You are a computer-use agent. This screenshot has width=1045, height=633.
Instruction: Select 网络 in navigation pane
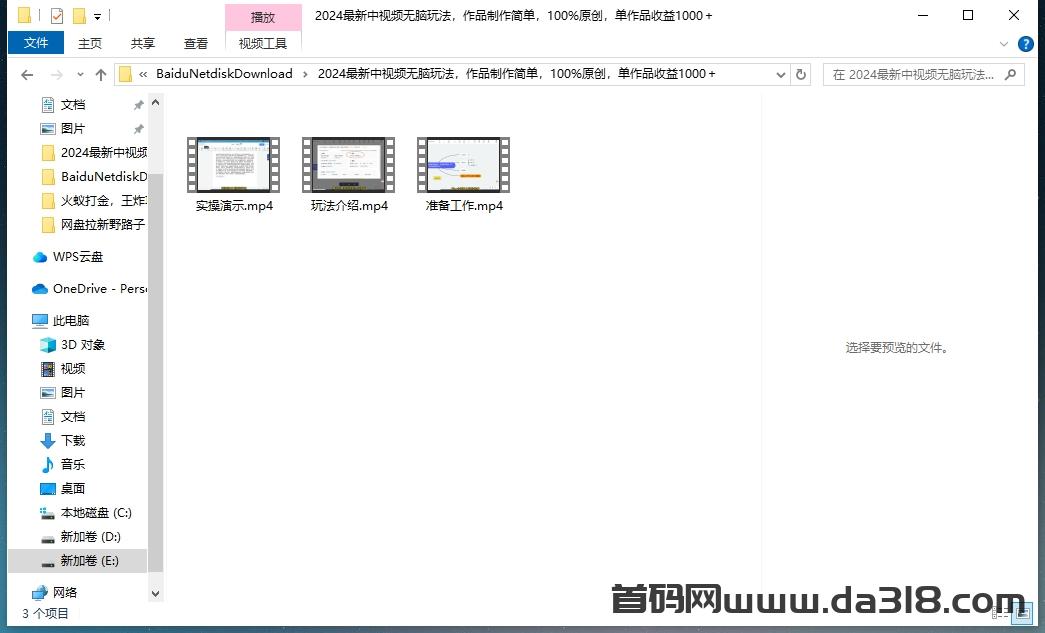(x=65, y=592)
